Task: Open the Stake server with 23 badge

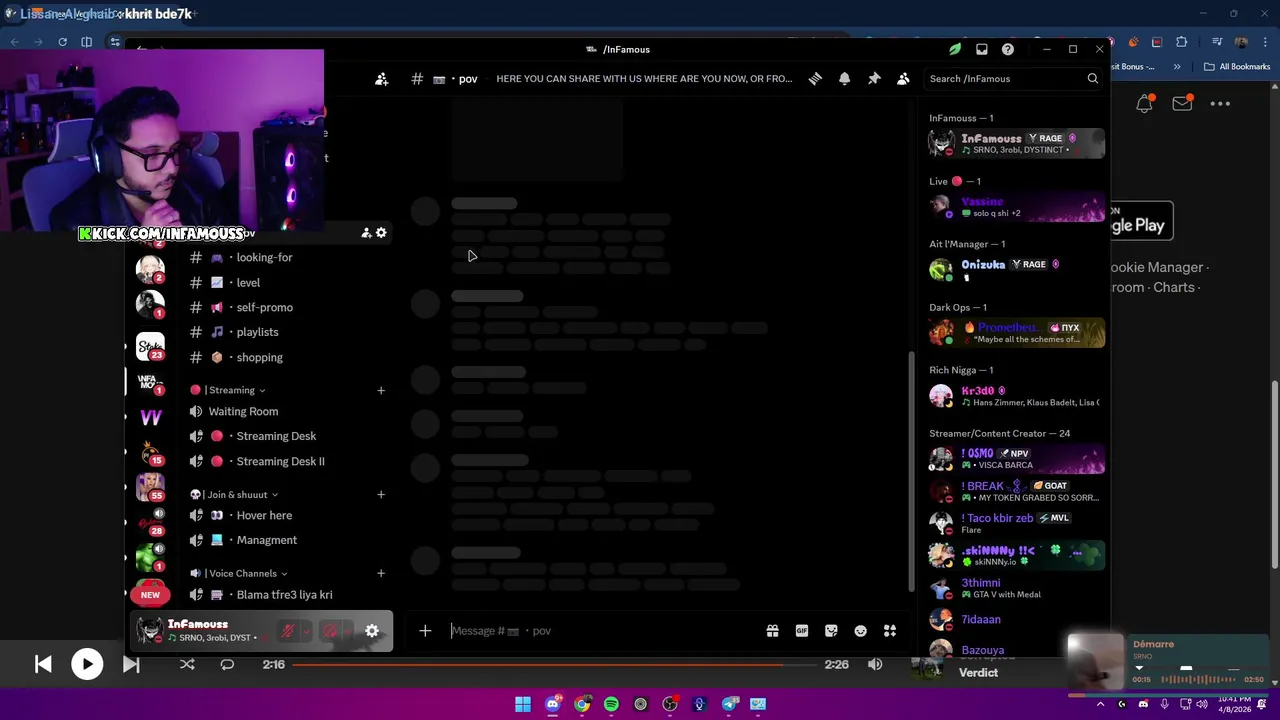Action: [x=150, y=346]
